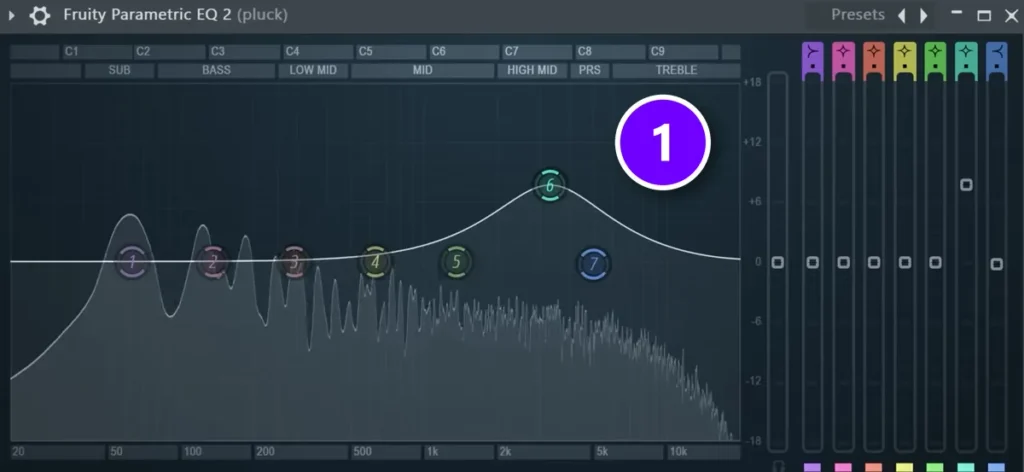Click the C6 note marker
The width and height of the screenshot is (1024, 472).
point(438,52)
